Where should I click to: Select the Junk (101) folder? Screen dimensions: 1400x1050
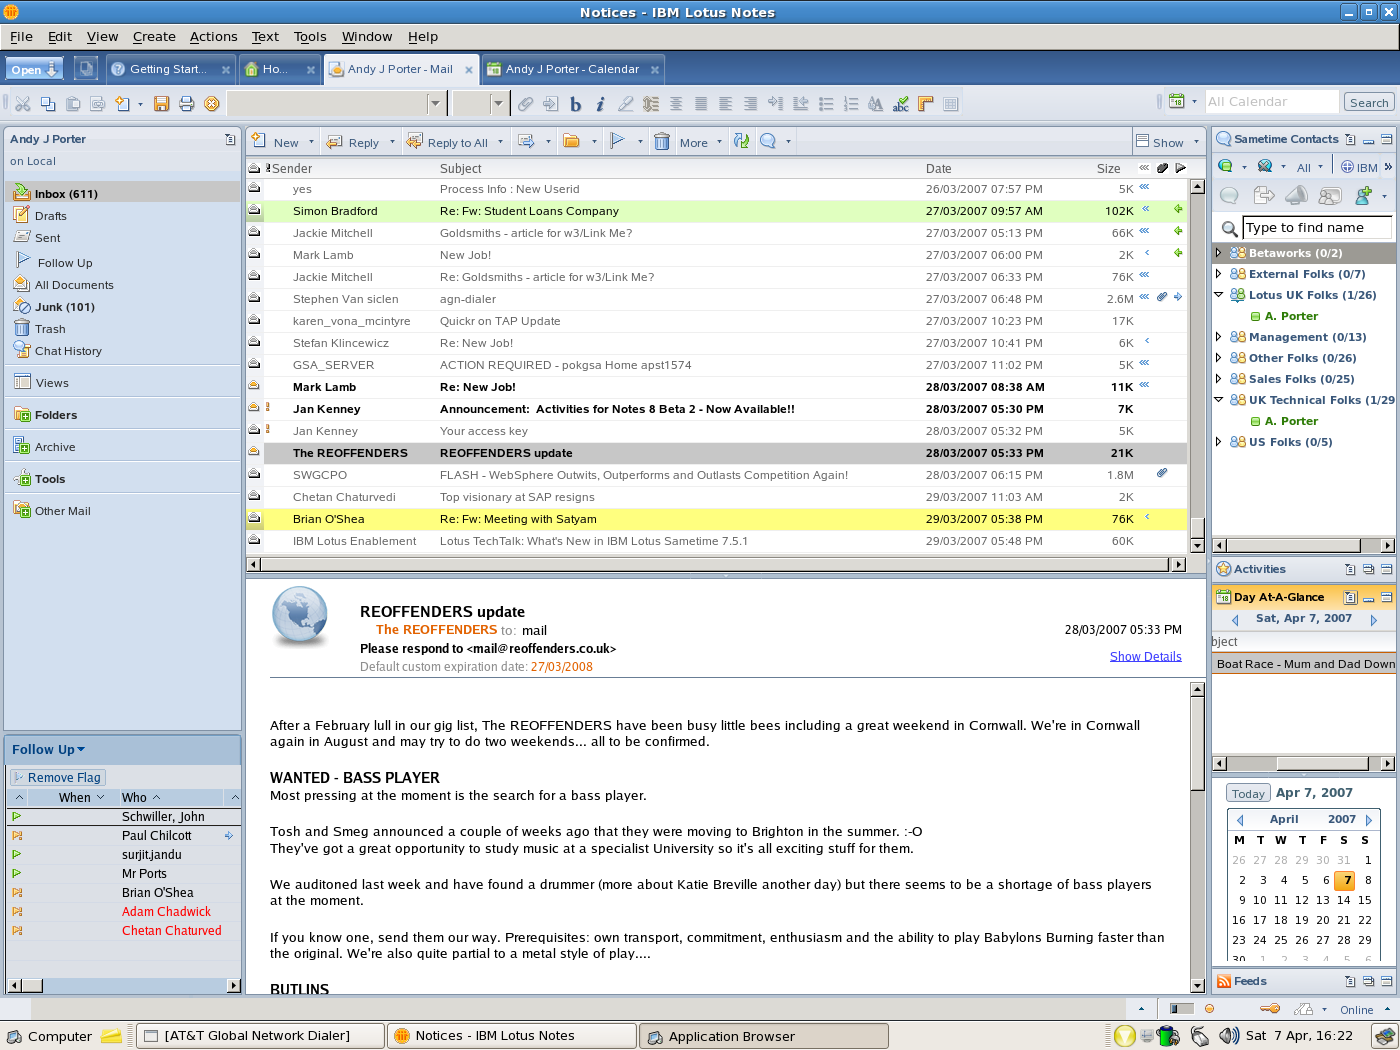pos(65,307)
